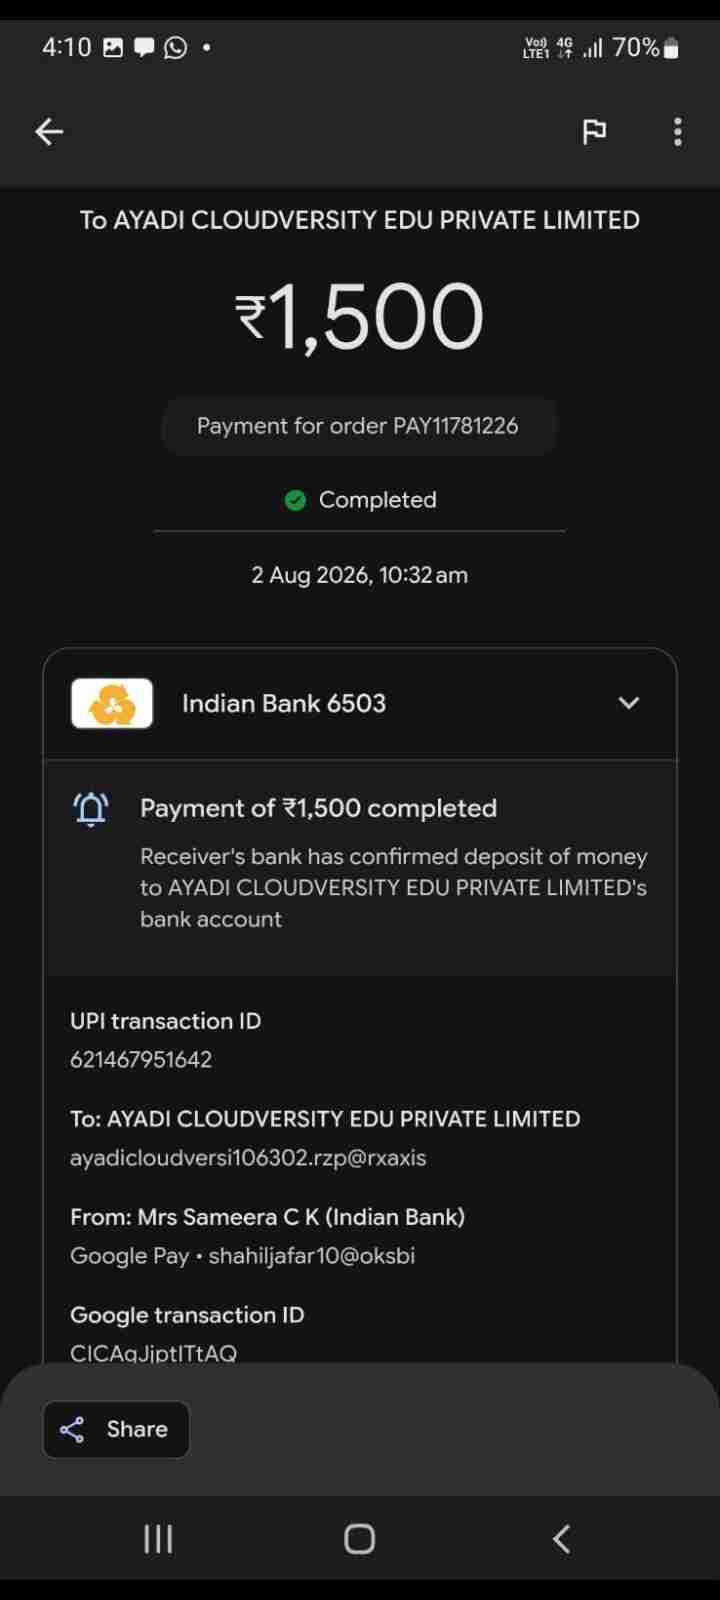Image resolution: width=720 pixels, height=1600 pixels.
Task: Open Android recent apps button
Action: coord(158,1539)
